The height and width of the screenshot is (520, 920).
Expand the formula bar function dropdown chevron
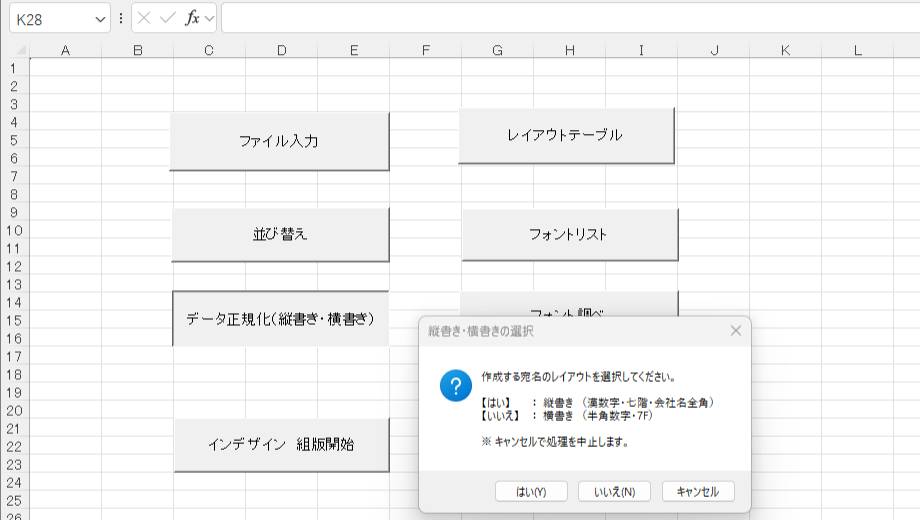[x=210, y=19]
